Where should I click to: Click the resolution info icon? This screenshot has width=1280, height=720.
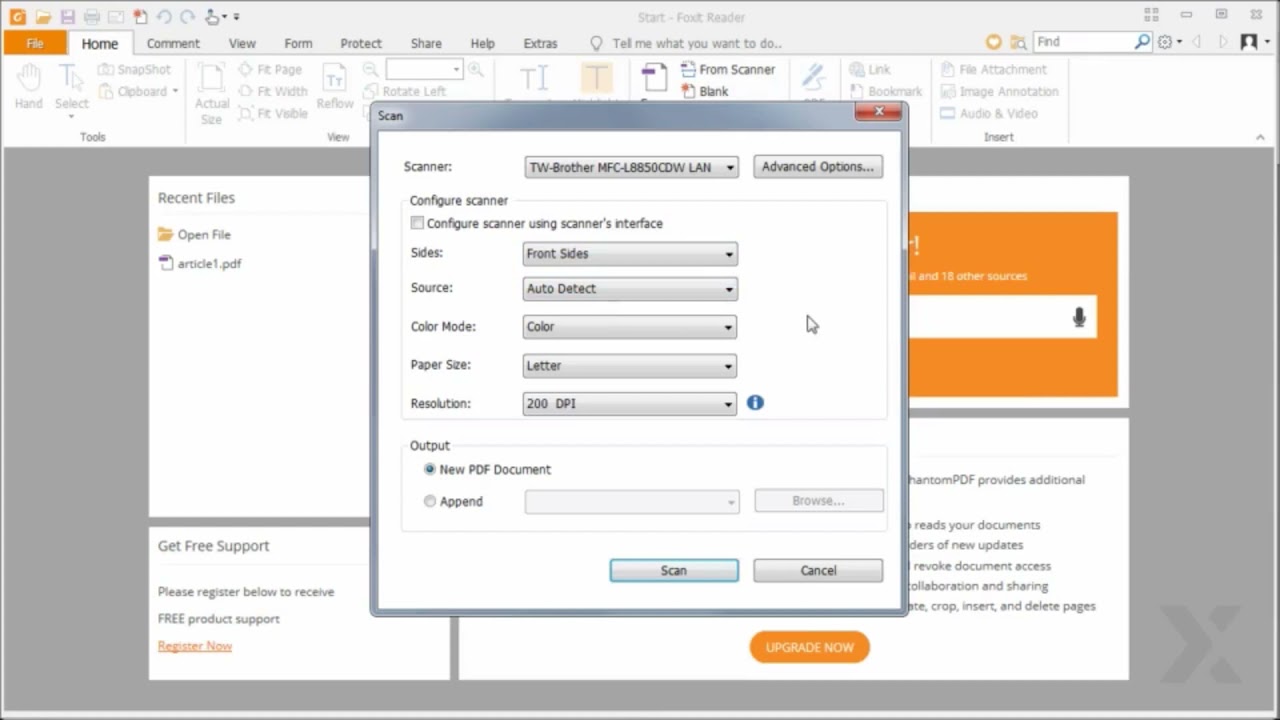(755, 402)
